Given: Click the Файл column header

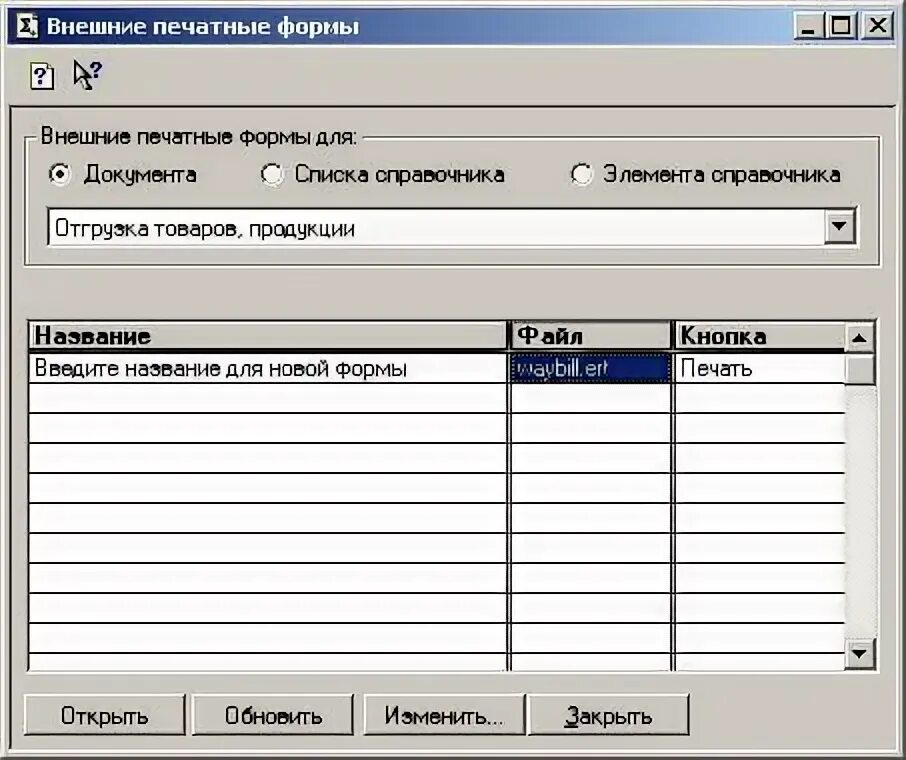Looking at the screenshot, I should [591, 336].
